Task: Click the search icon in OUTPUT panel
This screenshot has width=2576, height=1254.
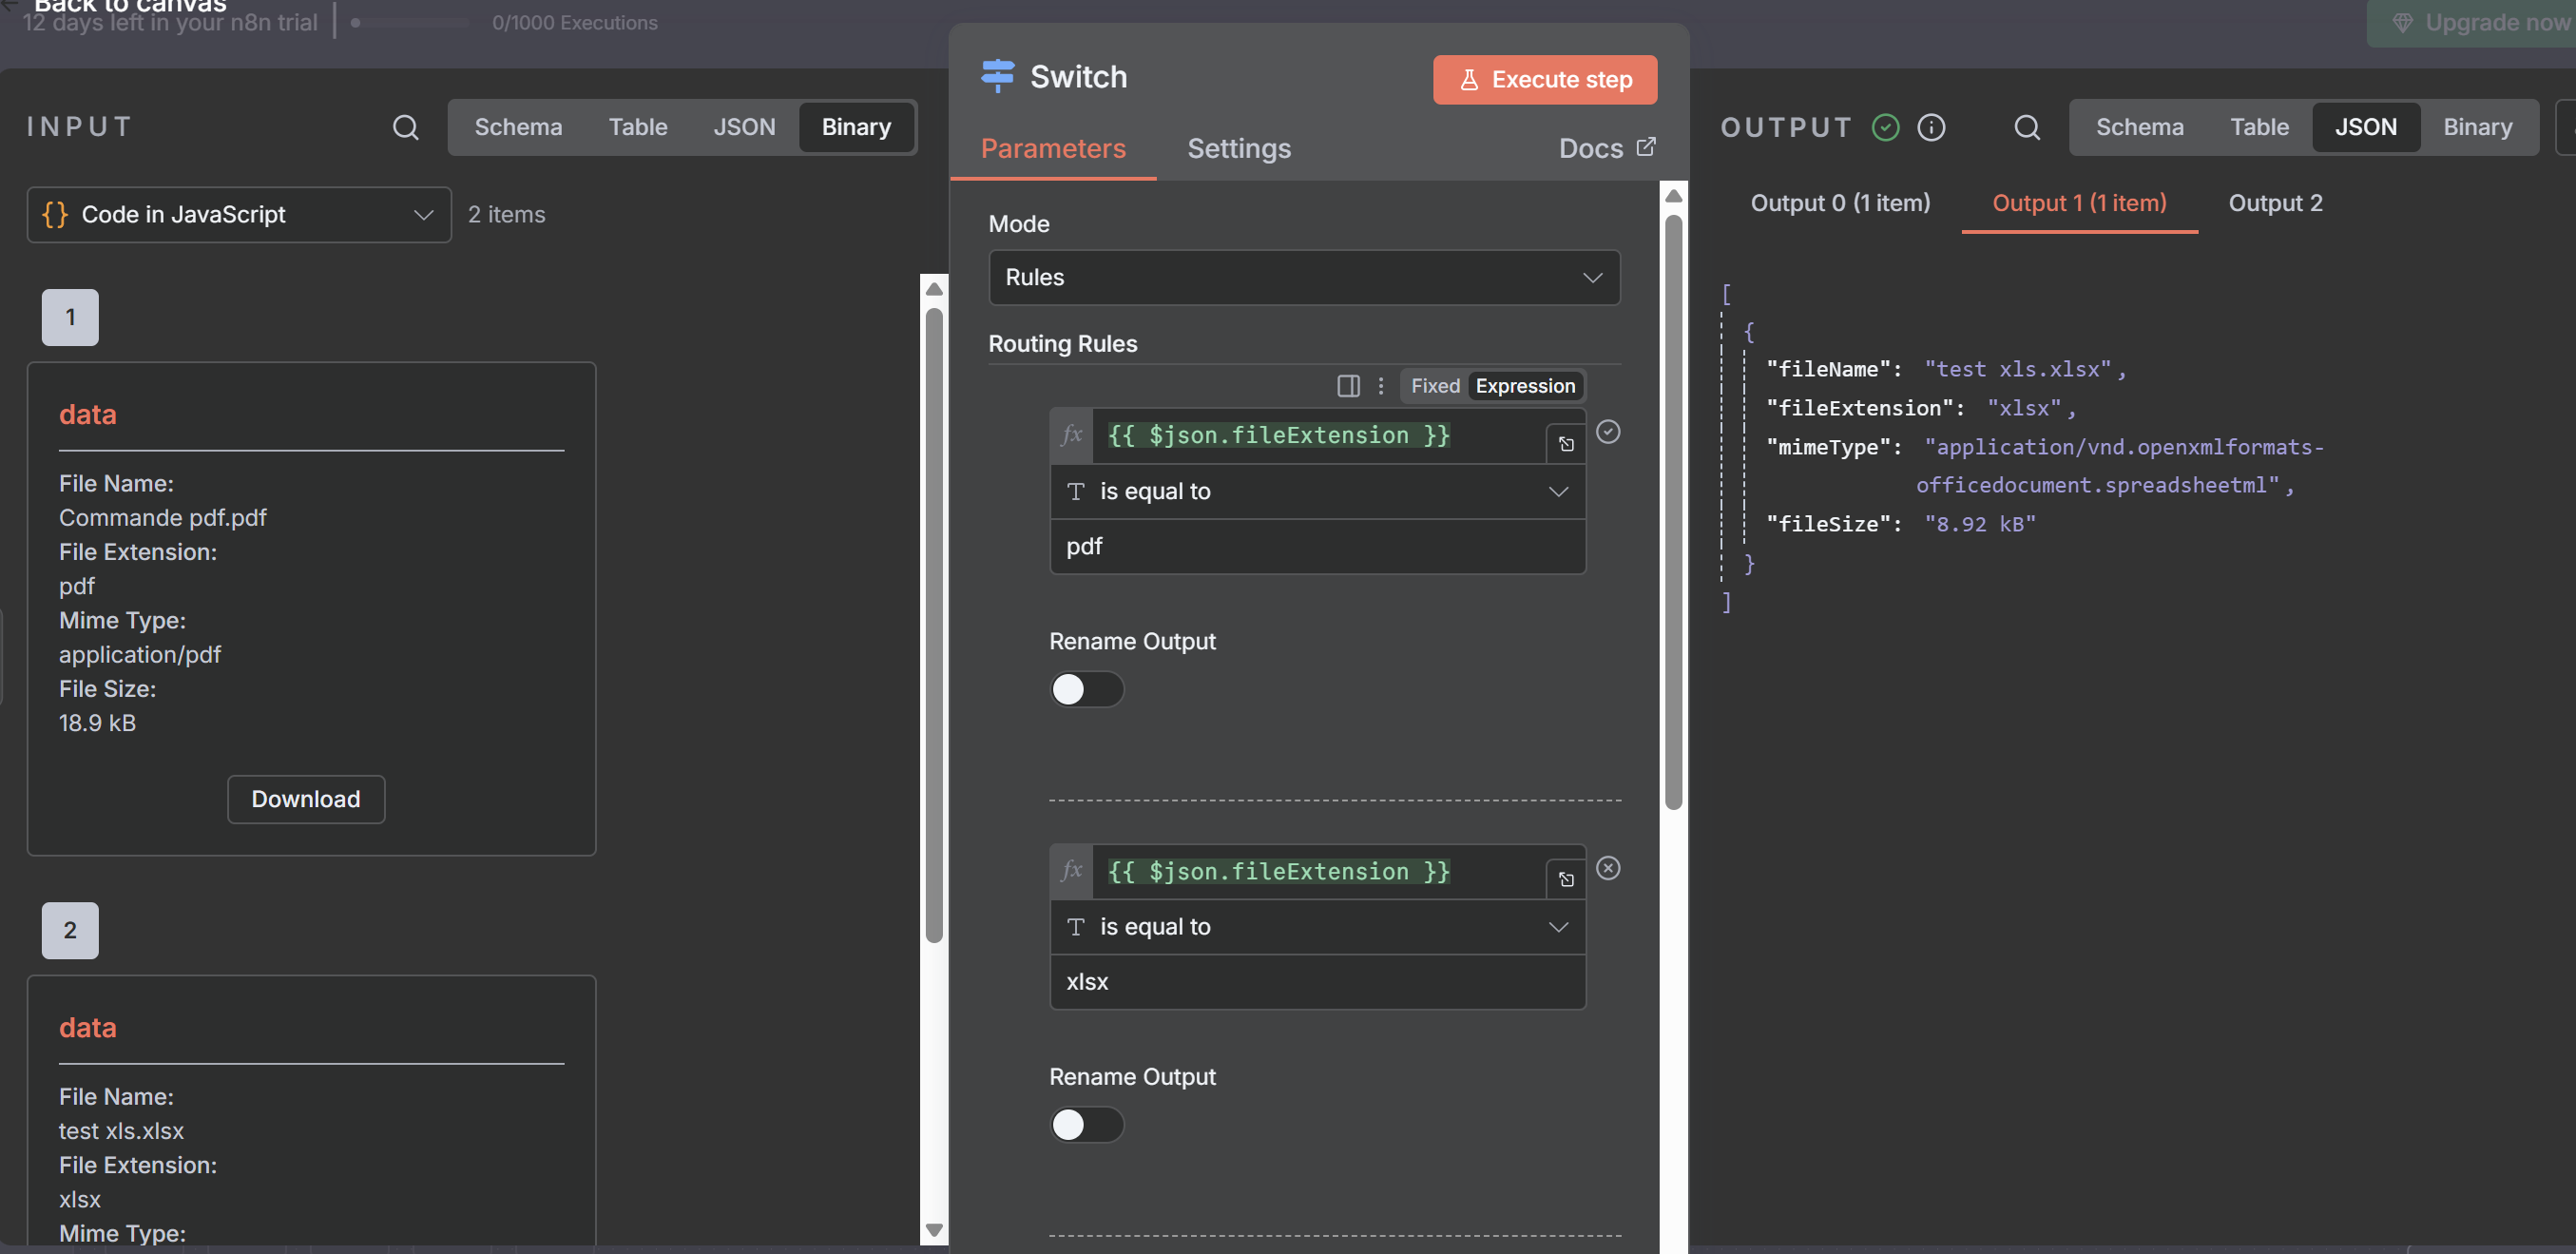Action: [x=2026, y=127]
